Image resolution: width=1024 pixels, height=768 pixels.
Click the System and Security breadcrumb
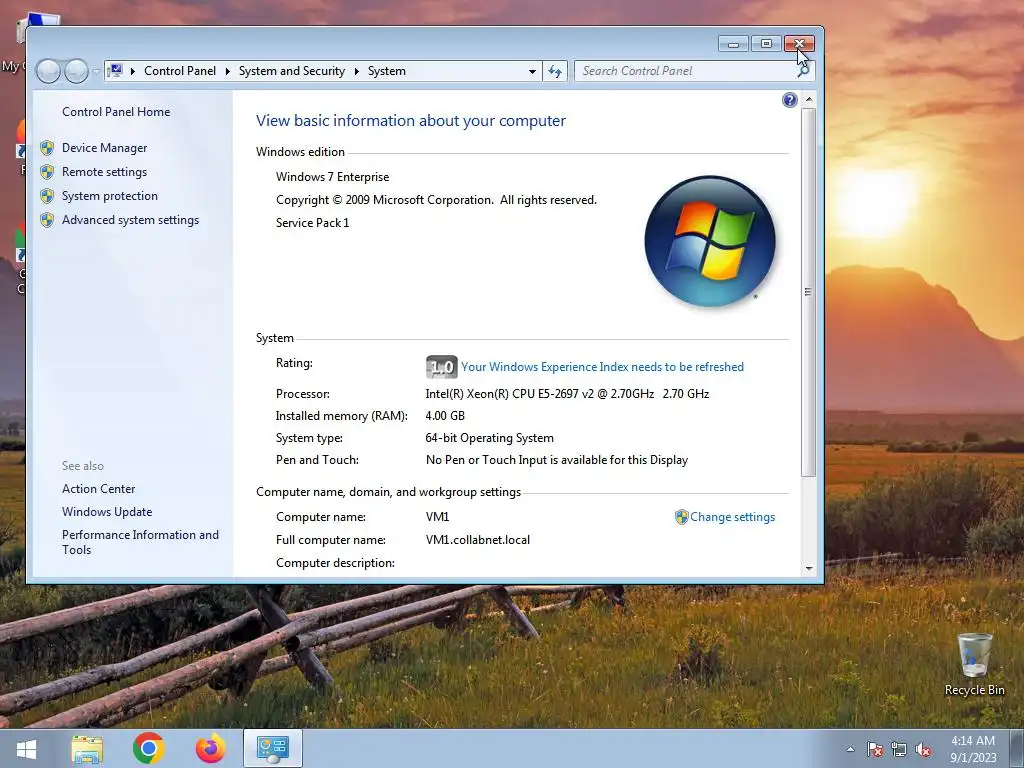292,71
